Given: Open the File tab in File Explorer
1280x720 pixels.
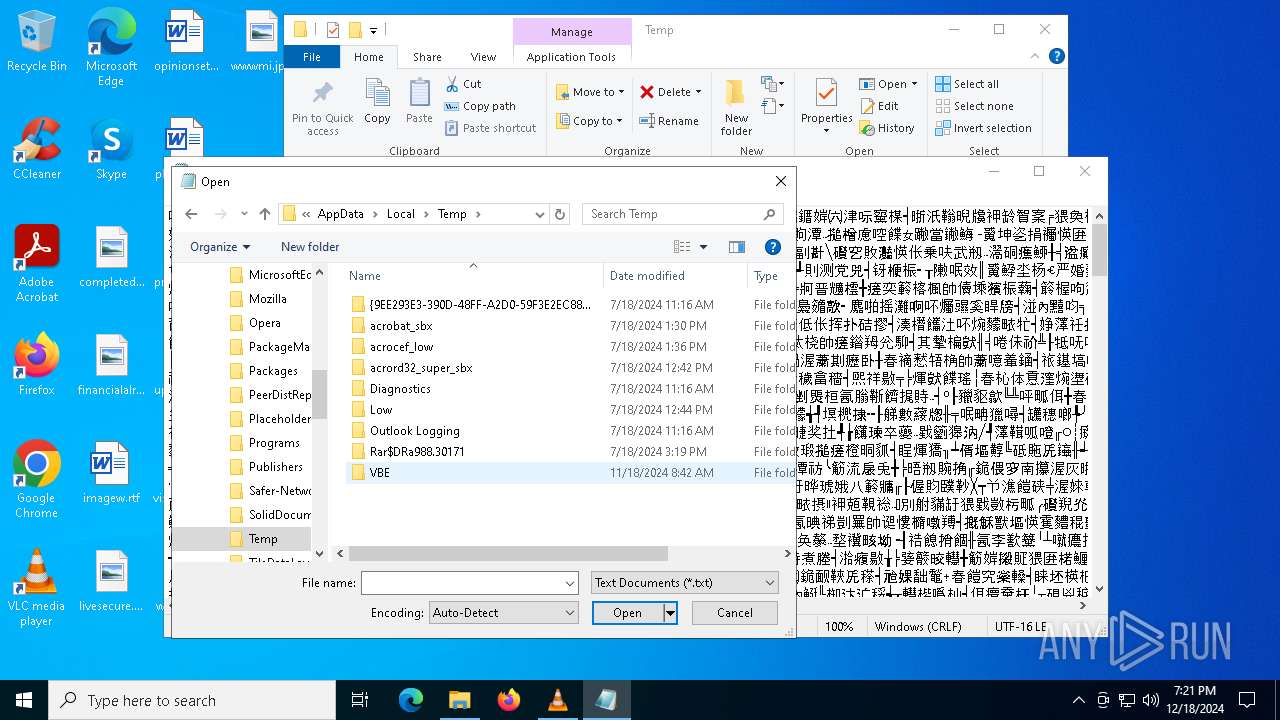Looking at the screenshot, I should pos(312,57).
